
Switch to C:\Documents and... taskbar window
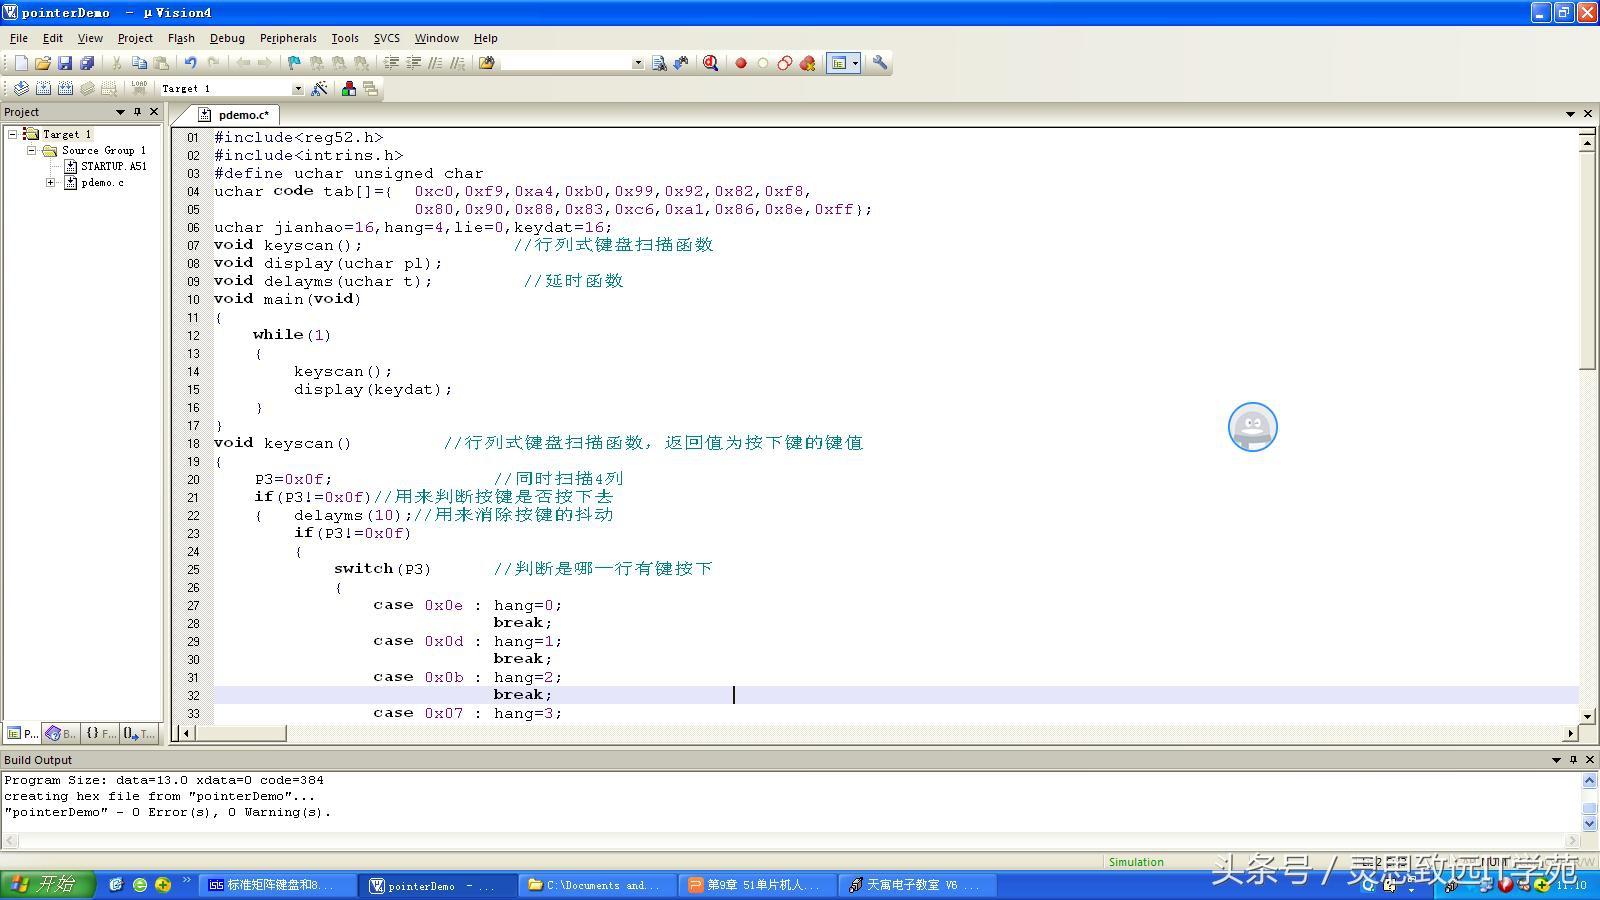coord(598,885)
